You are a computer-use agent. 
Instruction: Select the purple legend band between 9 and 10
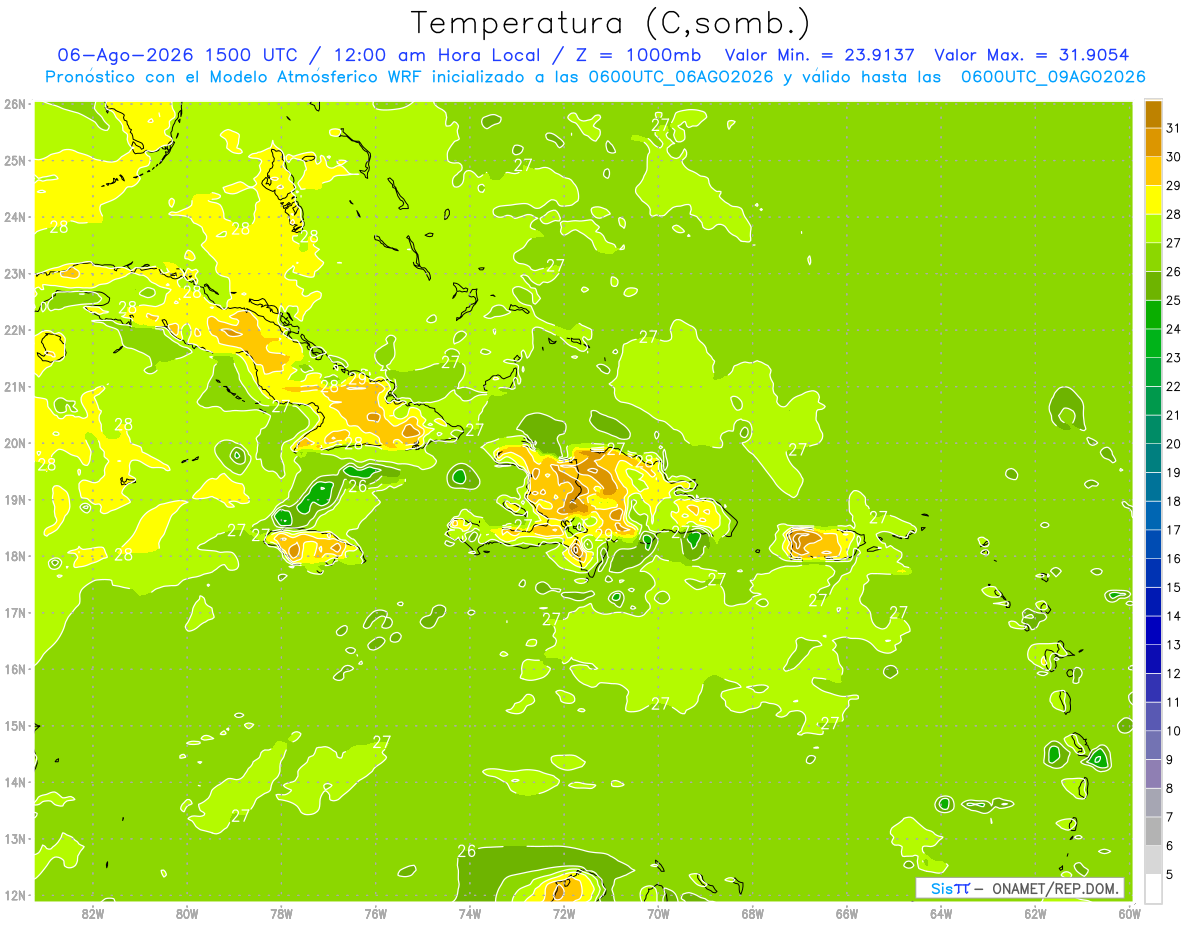click(1153, 745)
